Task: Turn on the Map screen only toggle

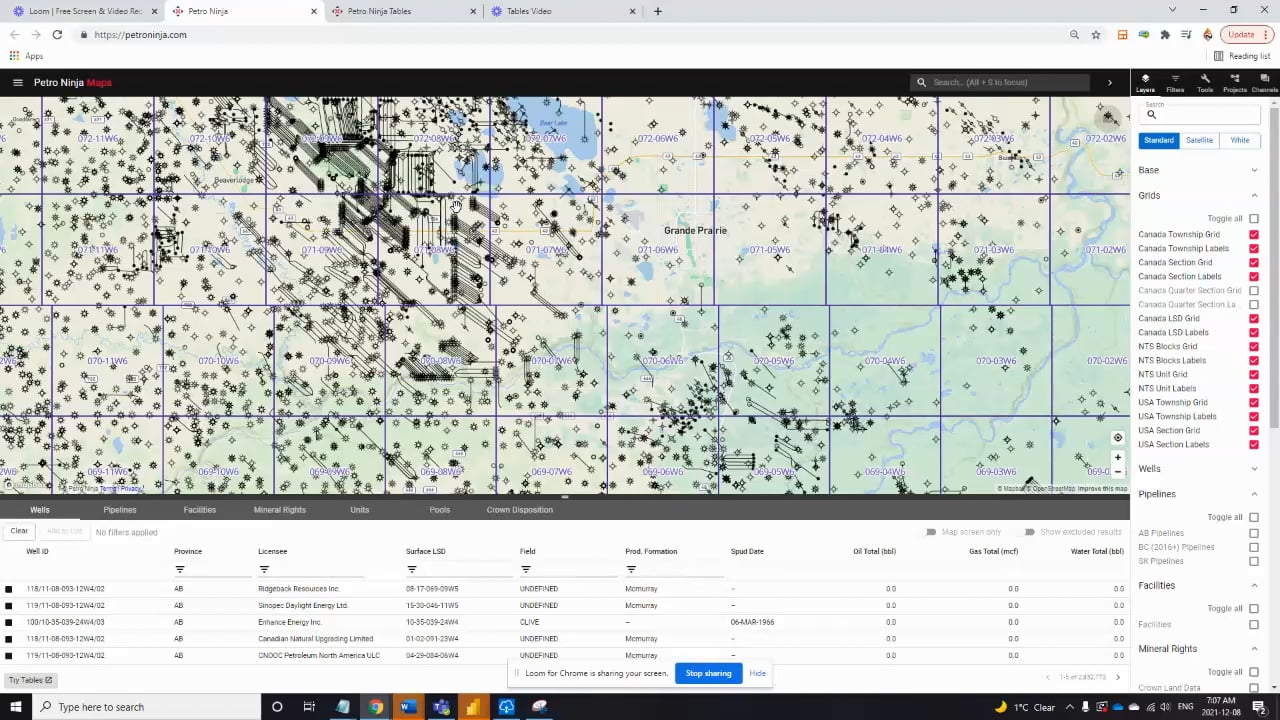Action: click(x=931, y=532)
